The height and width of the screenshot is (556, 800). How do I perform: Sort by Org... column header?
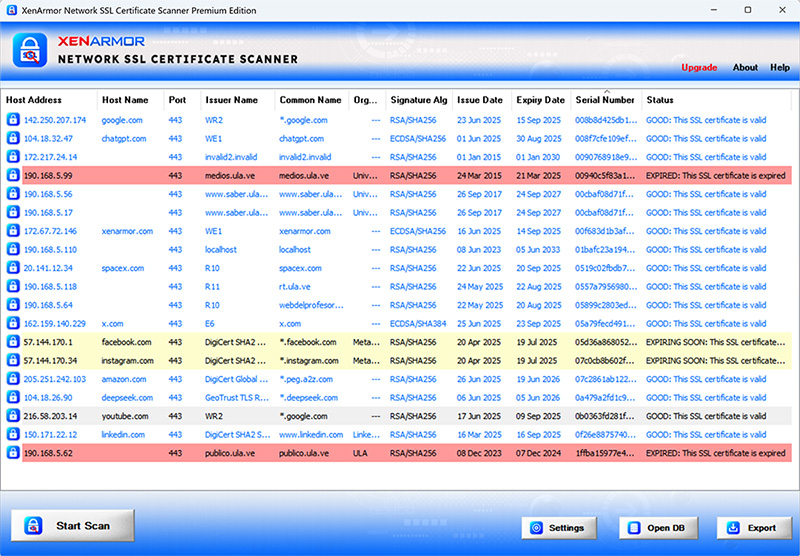[365, 100]
